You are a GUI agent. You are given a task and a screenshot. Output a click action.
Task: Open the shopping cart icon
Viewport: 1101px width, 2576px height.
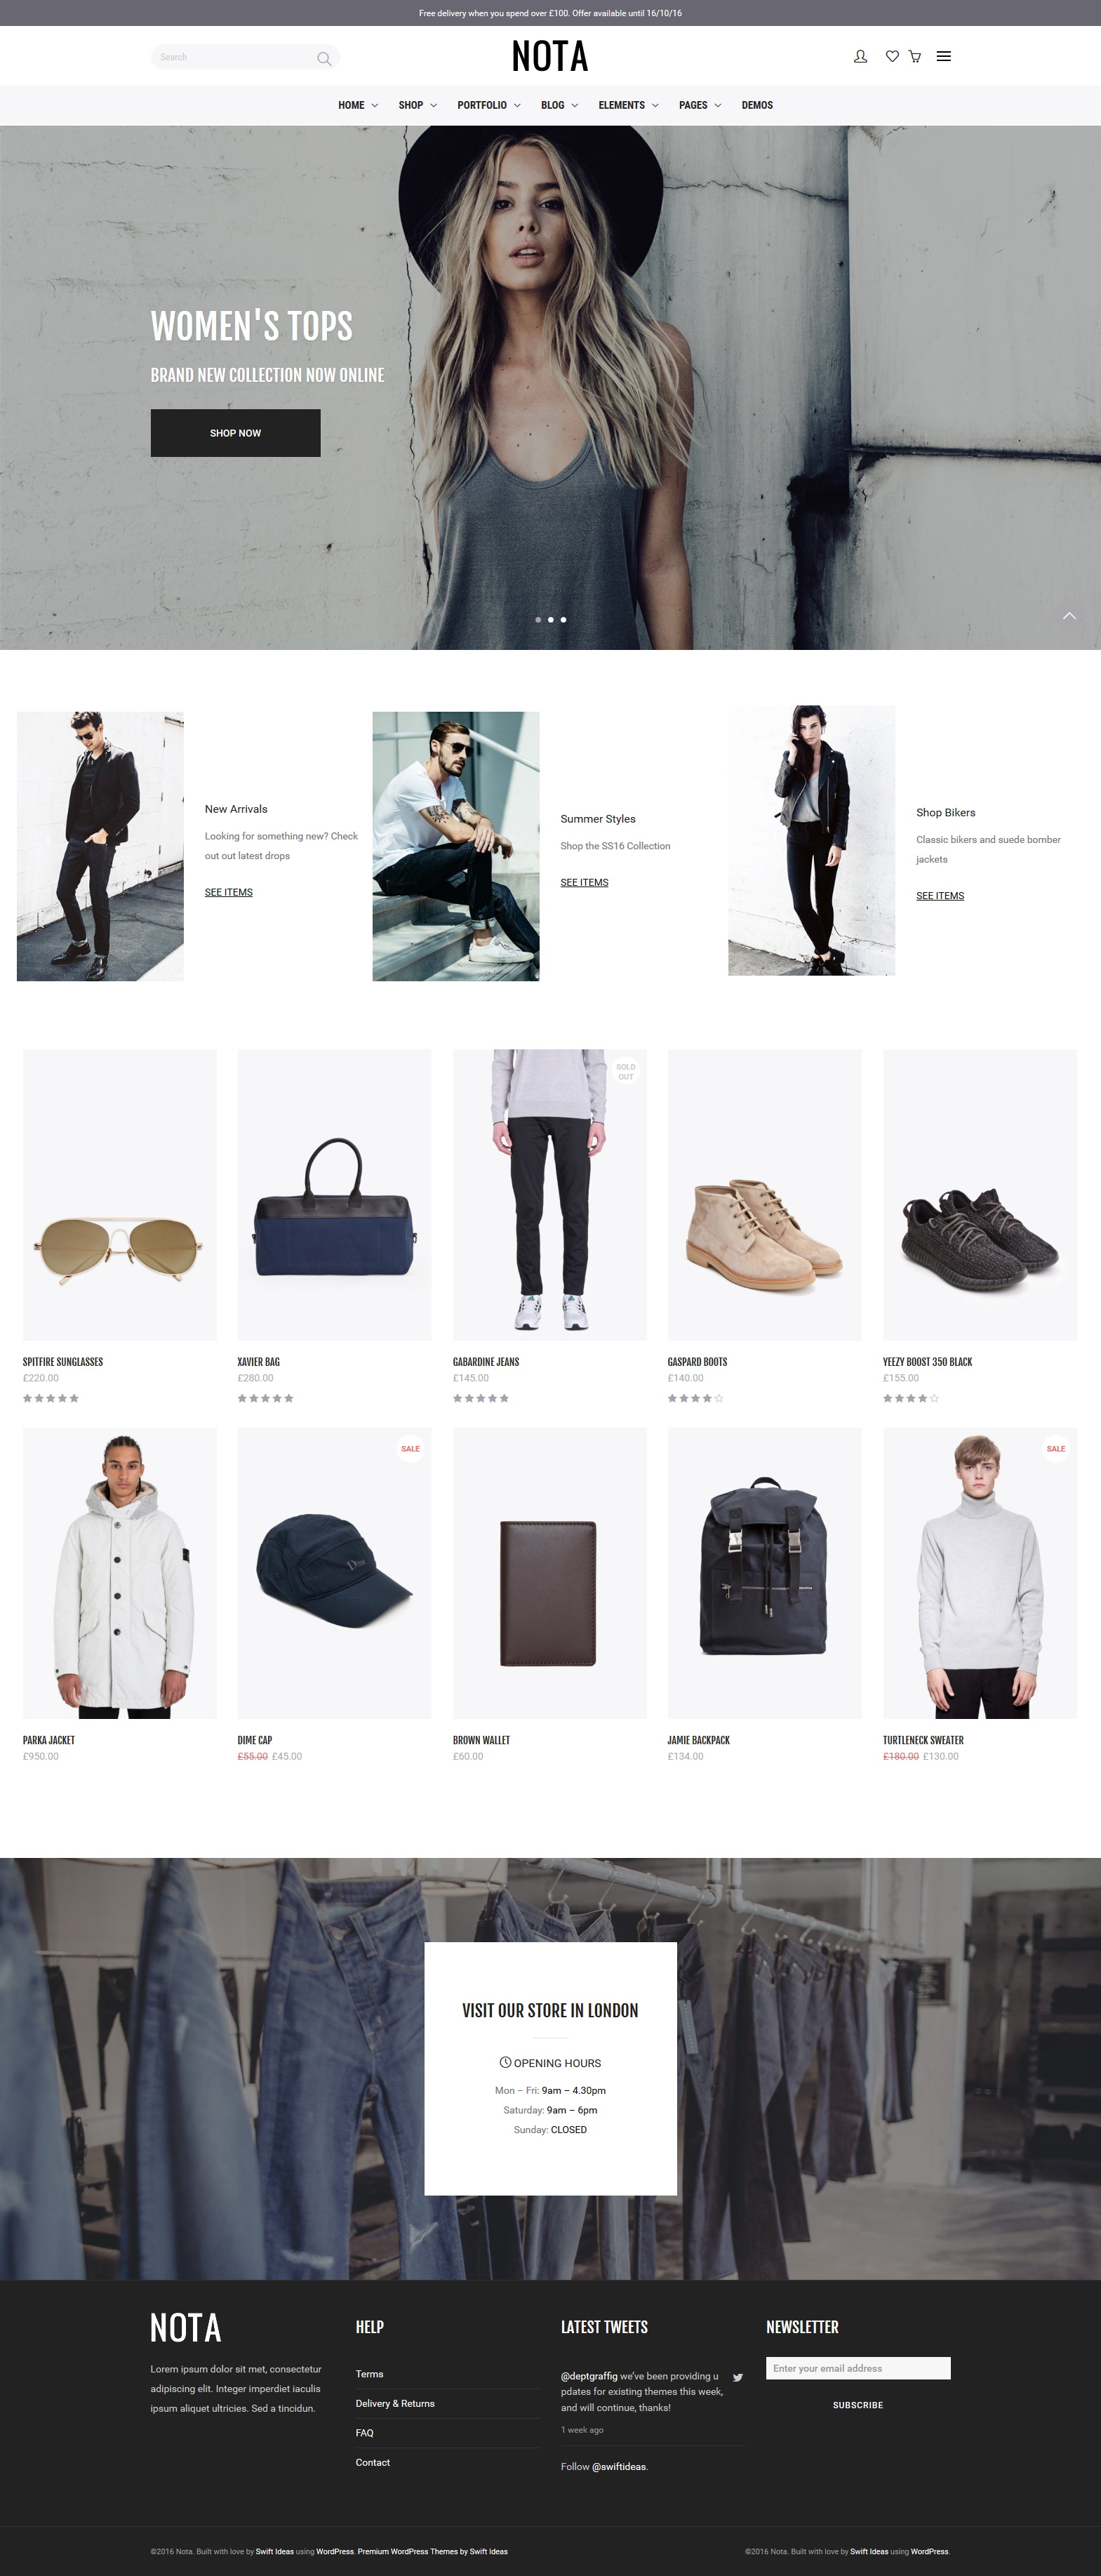pyautogui.click(x=914, y=57)
